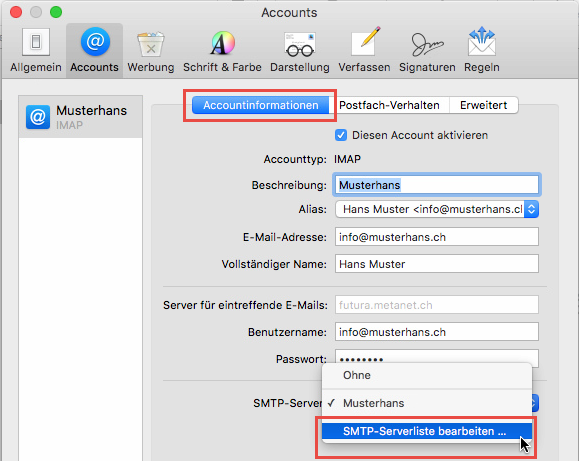
Task: Switch to the Erweitert tab
Action: [x=484, y=105]
